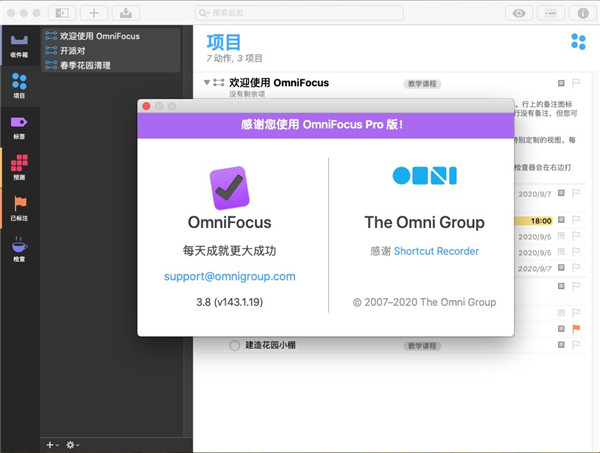Click the blue OMNI logo in About window
This screenshot has height=453, width=600.
click(x=424, y=176)
